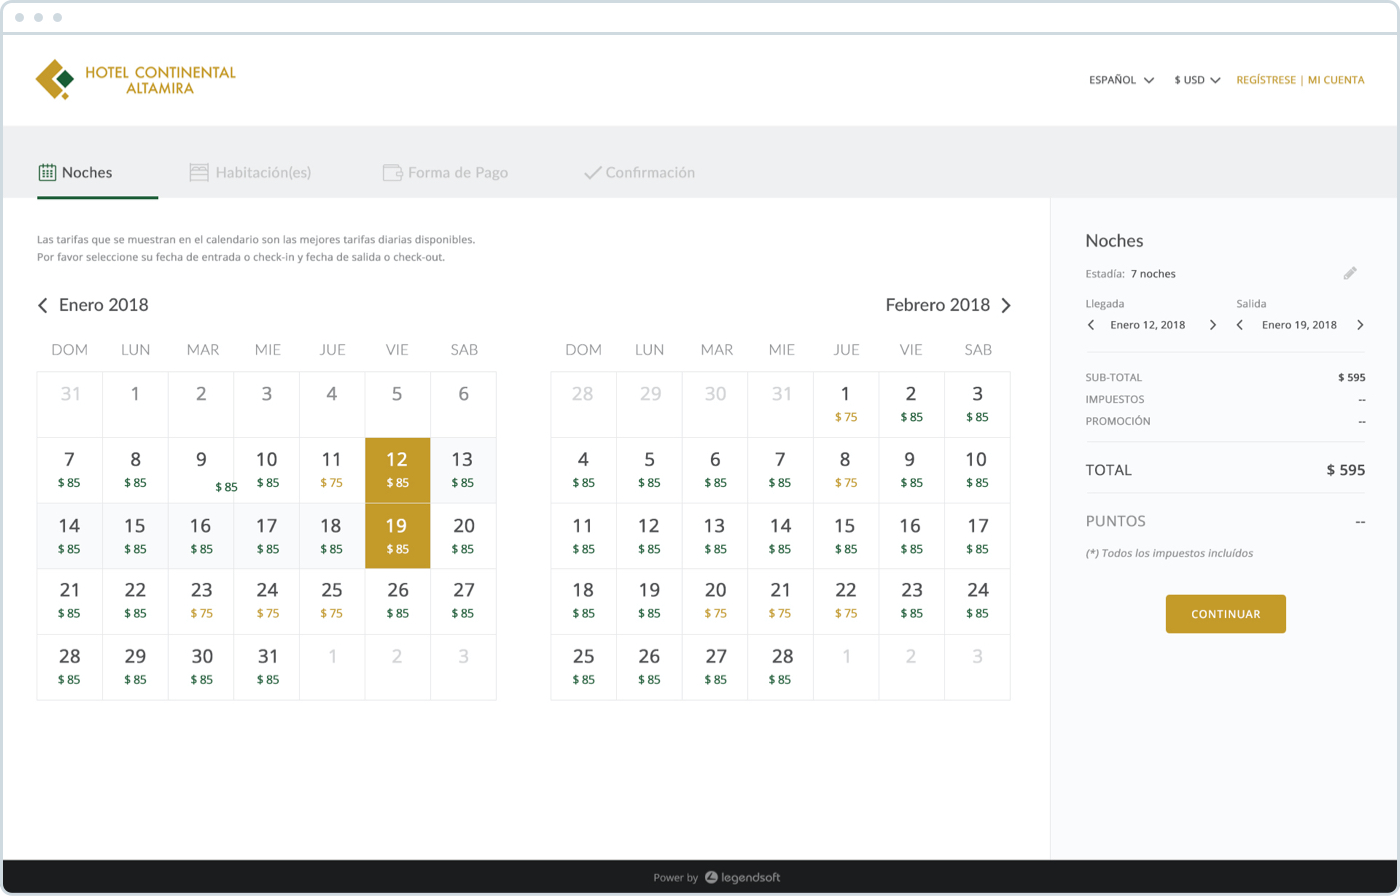
Task: Move arrival date back with Llegada left arrow
Action: pyautogui.click(x=1091, y=325)
